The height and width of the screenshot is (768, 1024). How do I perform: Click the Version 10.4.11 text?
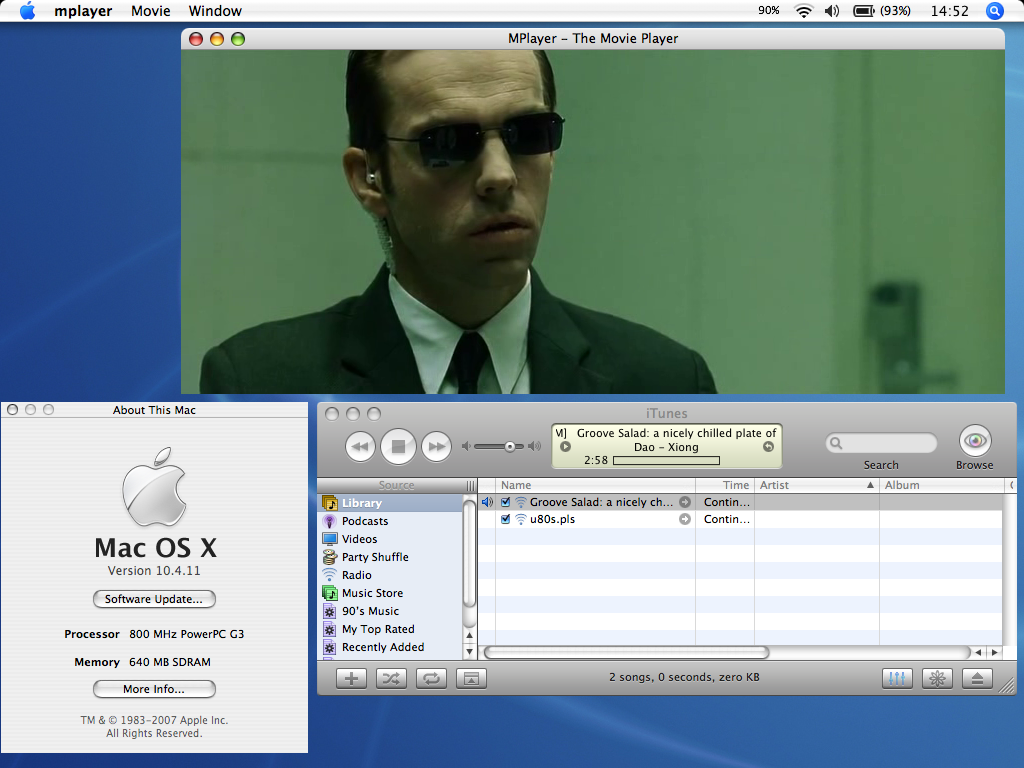coord(154,571)
